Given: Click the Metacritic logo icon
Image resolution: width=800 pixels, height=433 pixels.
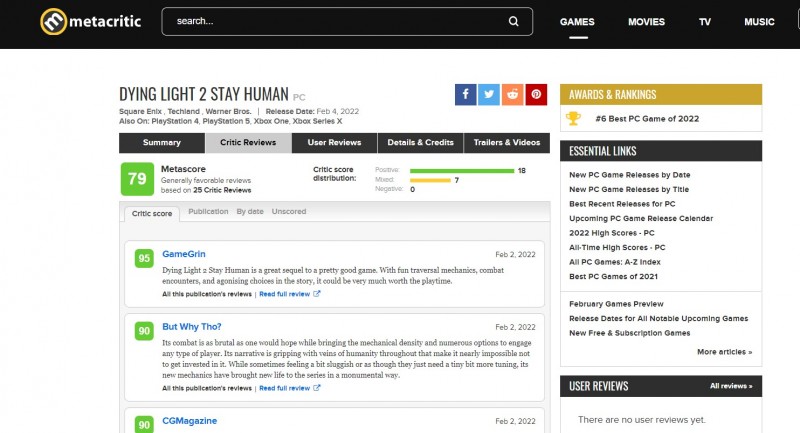Looking at the screenshot, I should click(53, 21).
